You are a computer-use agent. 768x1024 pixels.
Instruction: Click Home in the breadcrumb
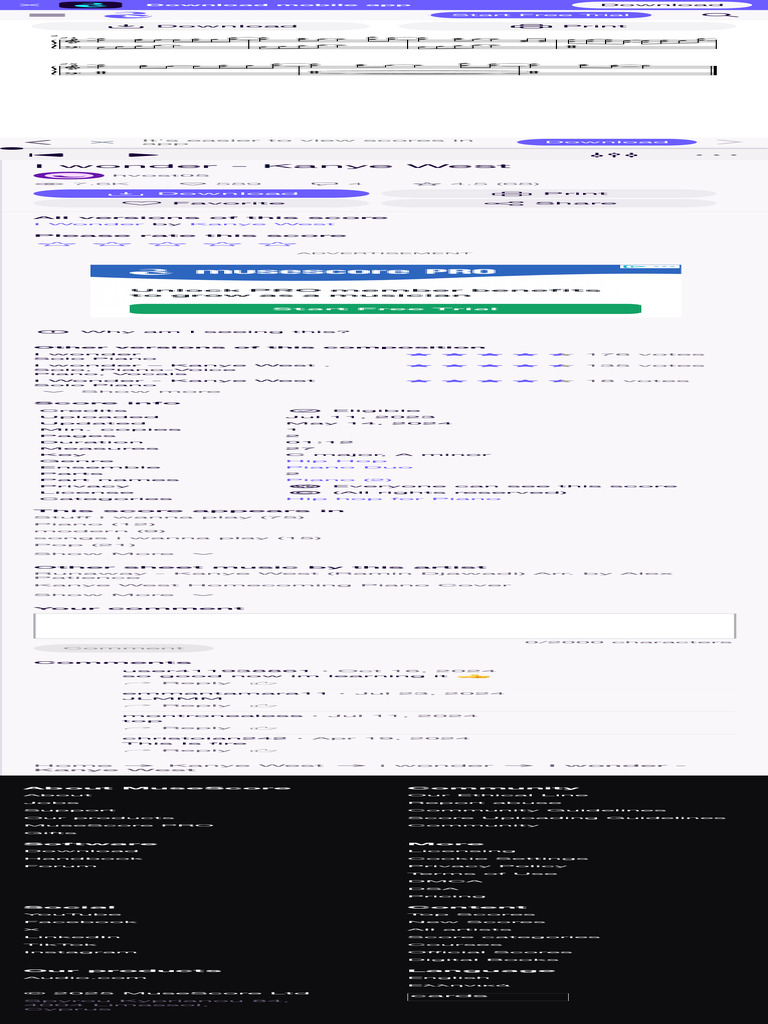73,765
